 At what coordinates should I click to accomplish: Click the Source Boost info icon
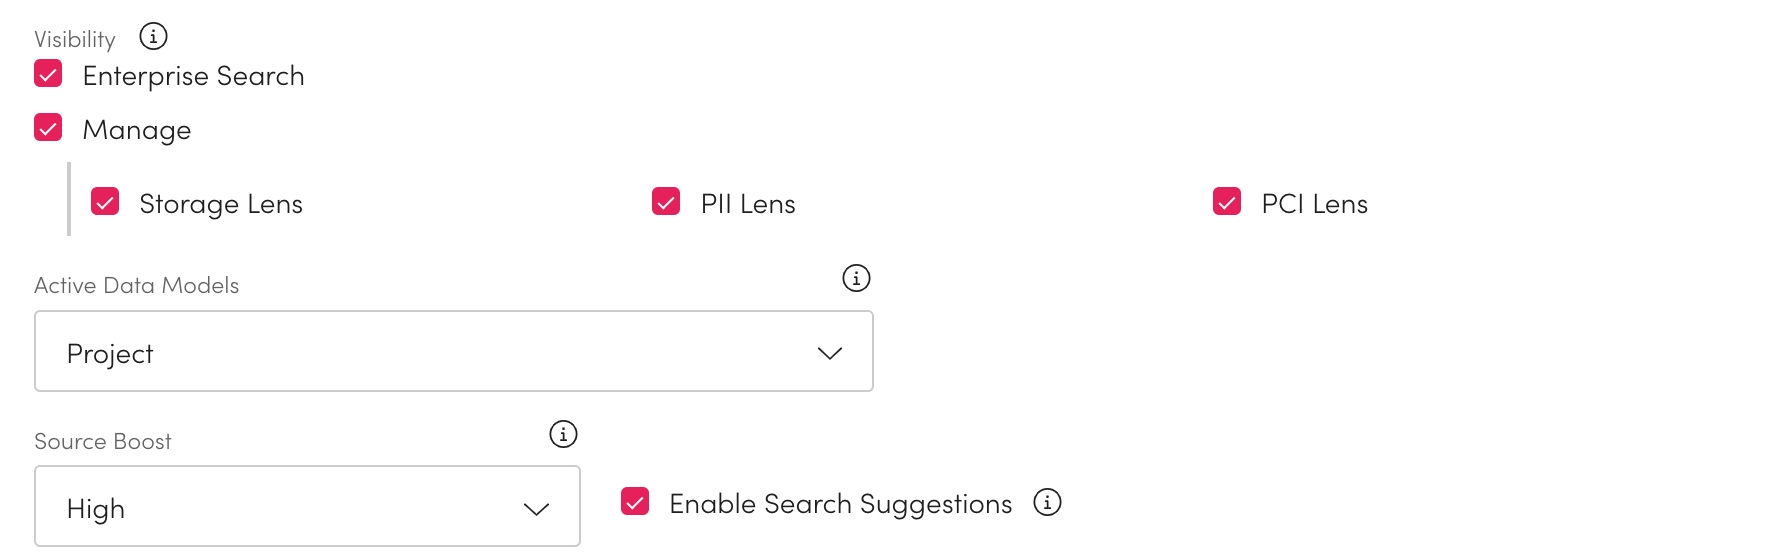563,434
